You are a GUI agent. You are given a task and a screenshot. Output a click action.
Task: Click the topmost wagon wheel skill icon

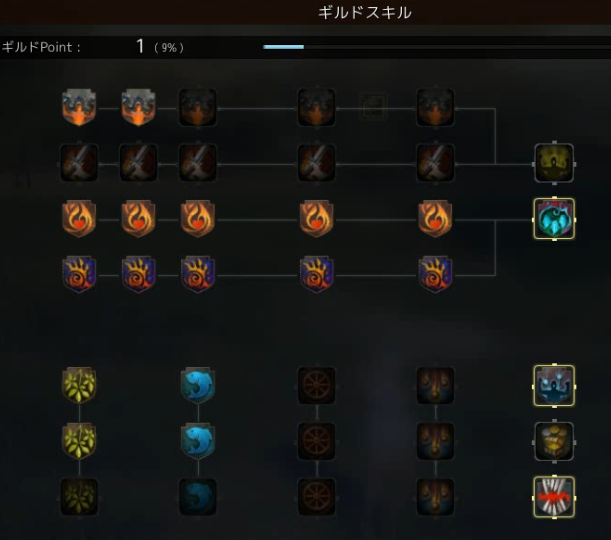coord(317,385)
